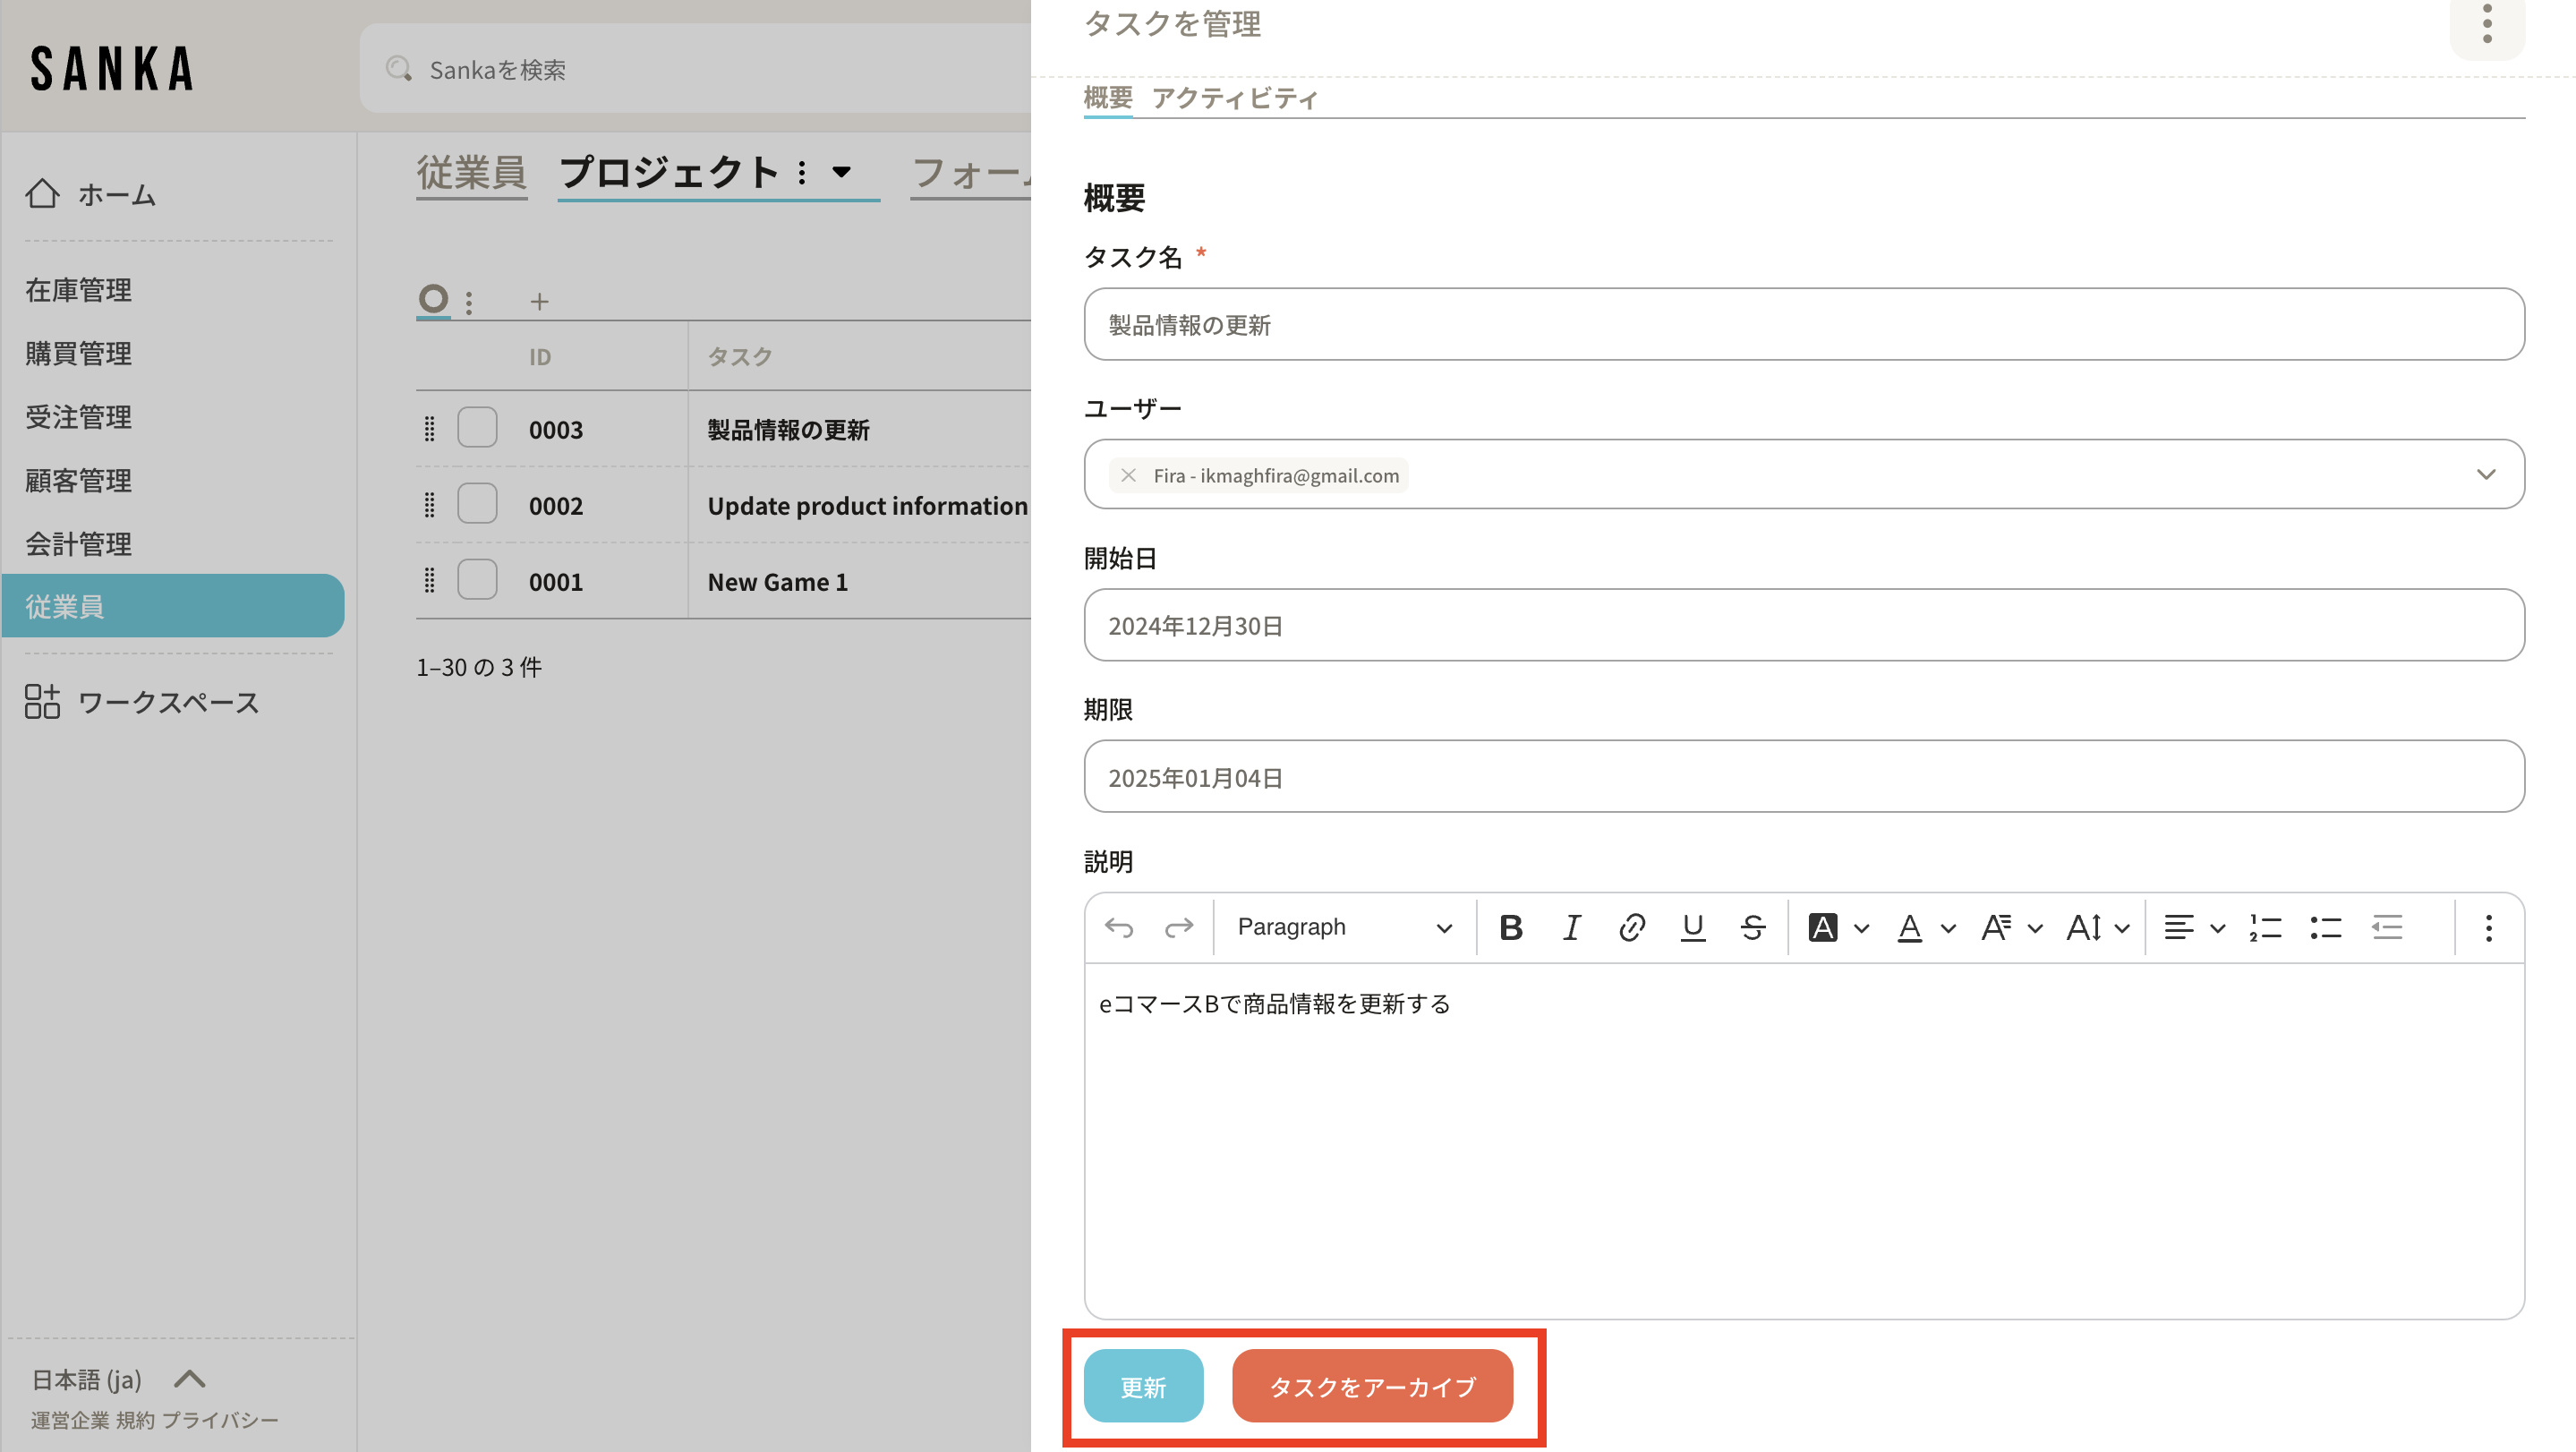
Task: Click the undo arrow in the editor toolbar
Action: (1119, 928)
